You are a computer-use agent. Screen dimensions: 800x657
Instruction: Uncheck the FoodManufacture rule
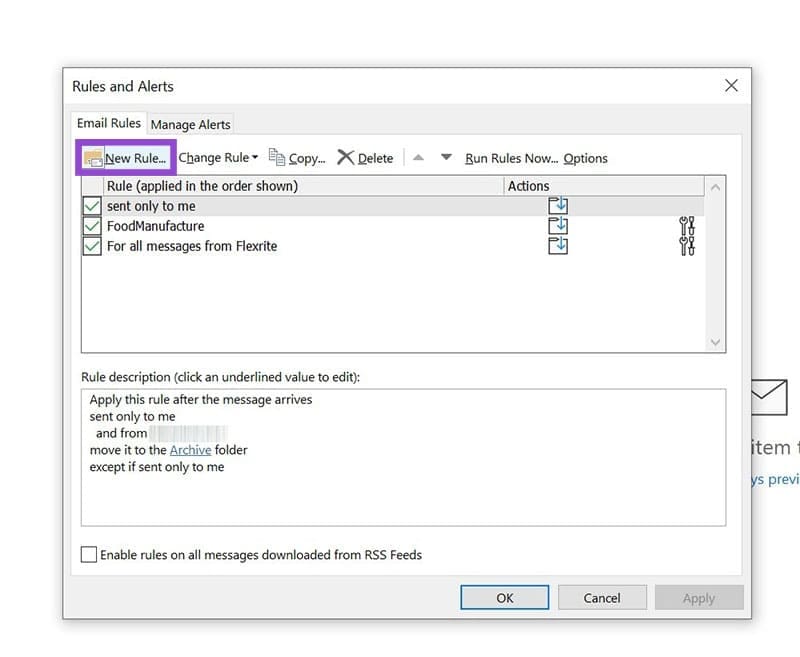[x=91, y=226]
